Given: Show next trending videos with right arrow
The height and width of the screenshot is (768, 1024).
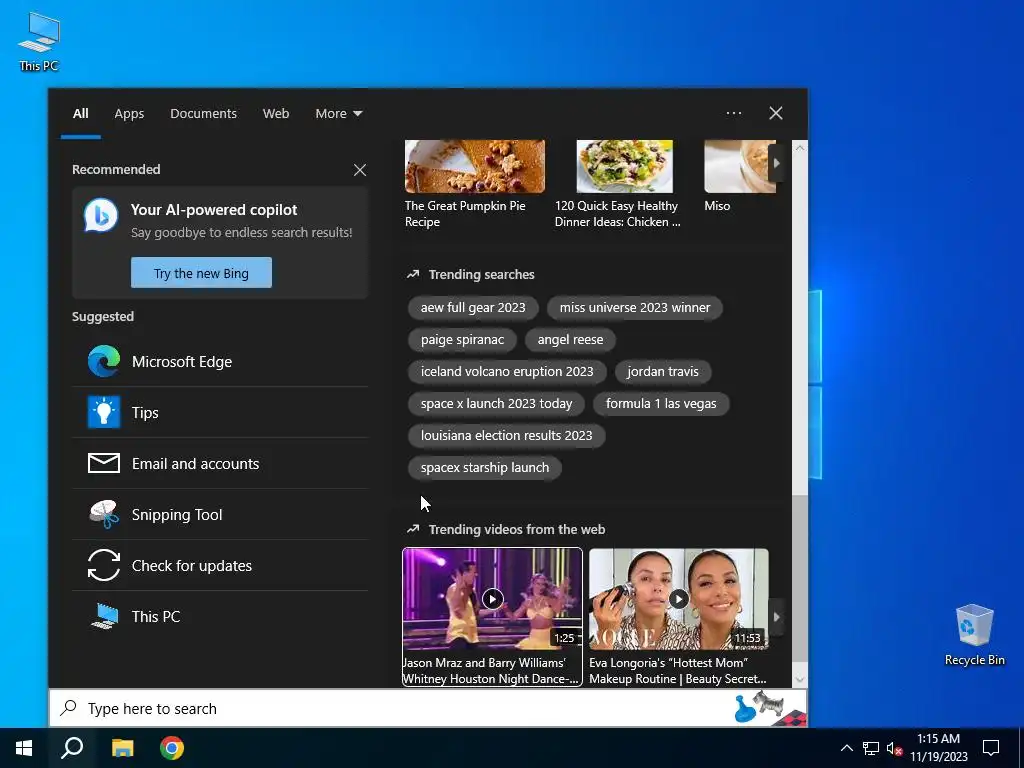Looking at the screenshot, I should (x=776, y=616).
